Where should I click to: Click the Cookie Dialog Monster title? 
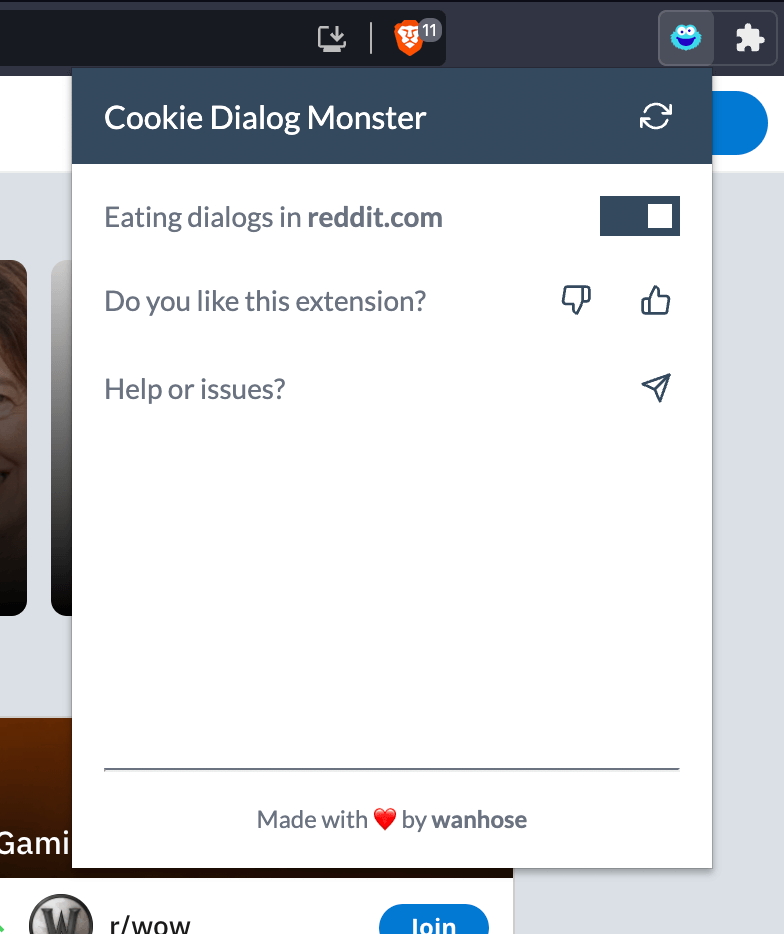265,117
